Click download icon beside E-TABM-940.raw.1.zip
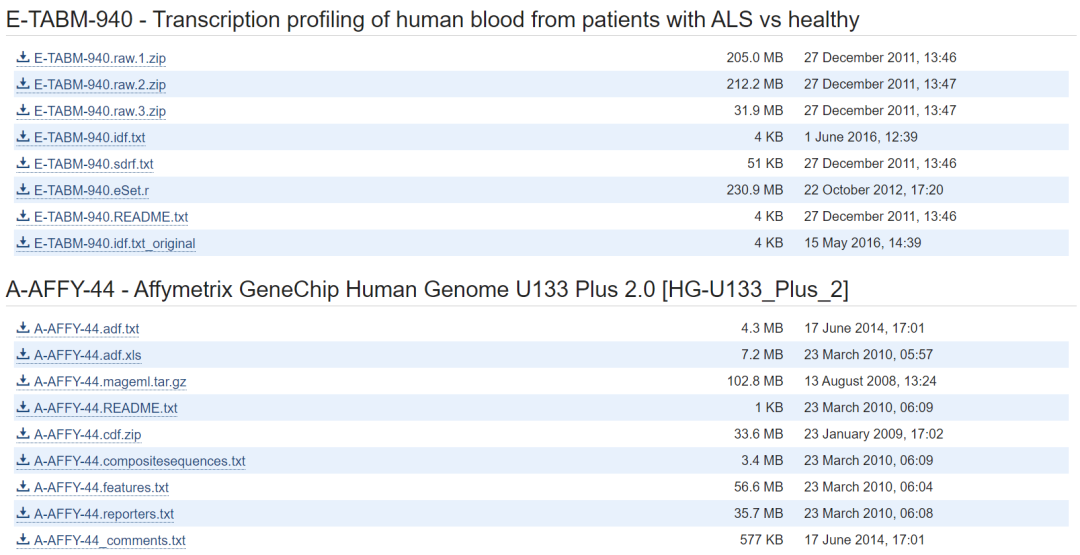 pos(23,58)
